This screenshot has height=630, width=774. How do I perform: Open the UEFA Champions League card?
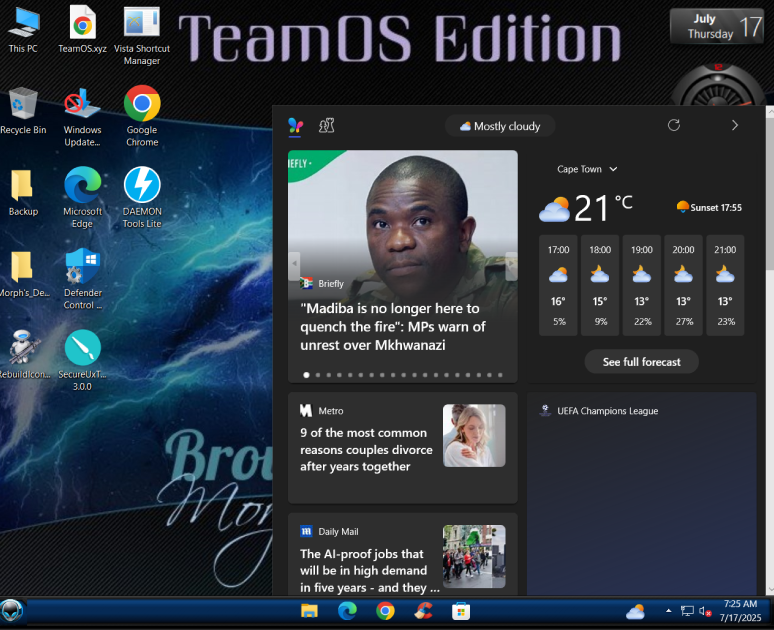tap(641, 494)
